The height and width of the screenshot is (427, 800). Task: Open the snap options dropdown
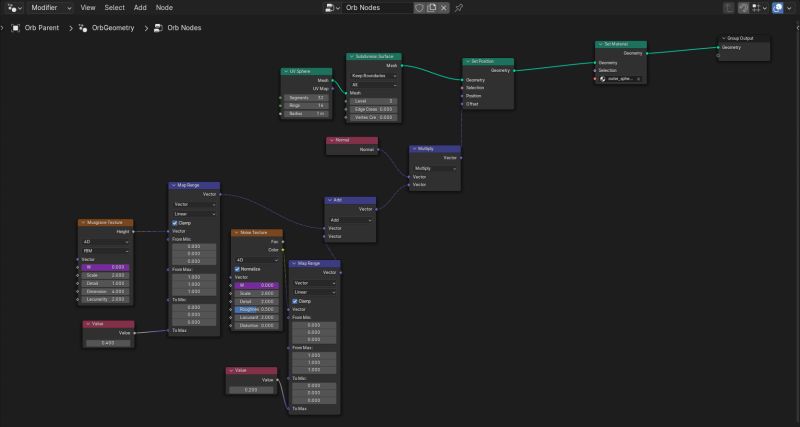[x=760, y=8]
